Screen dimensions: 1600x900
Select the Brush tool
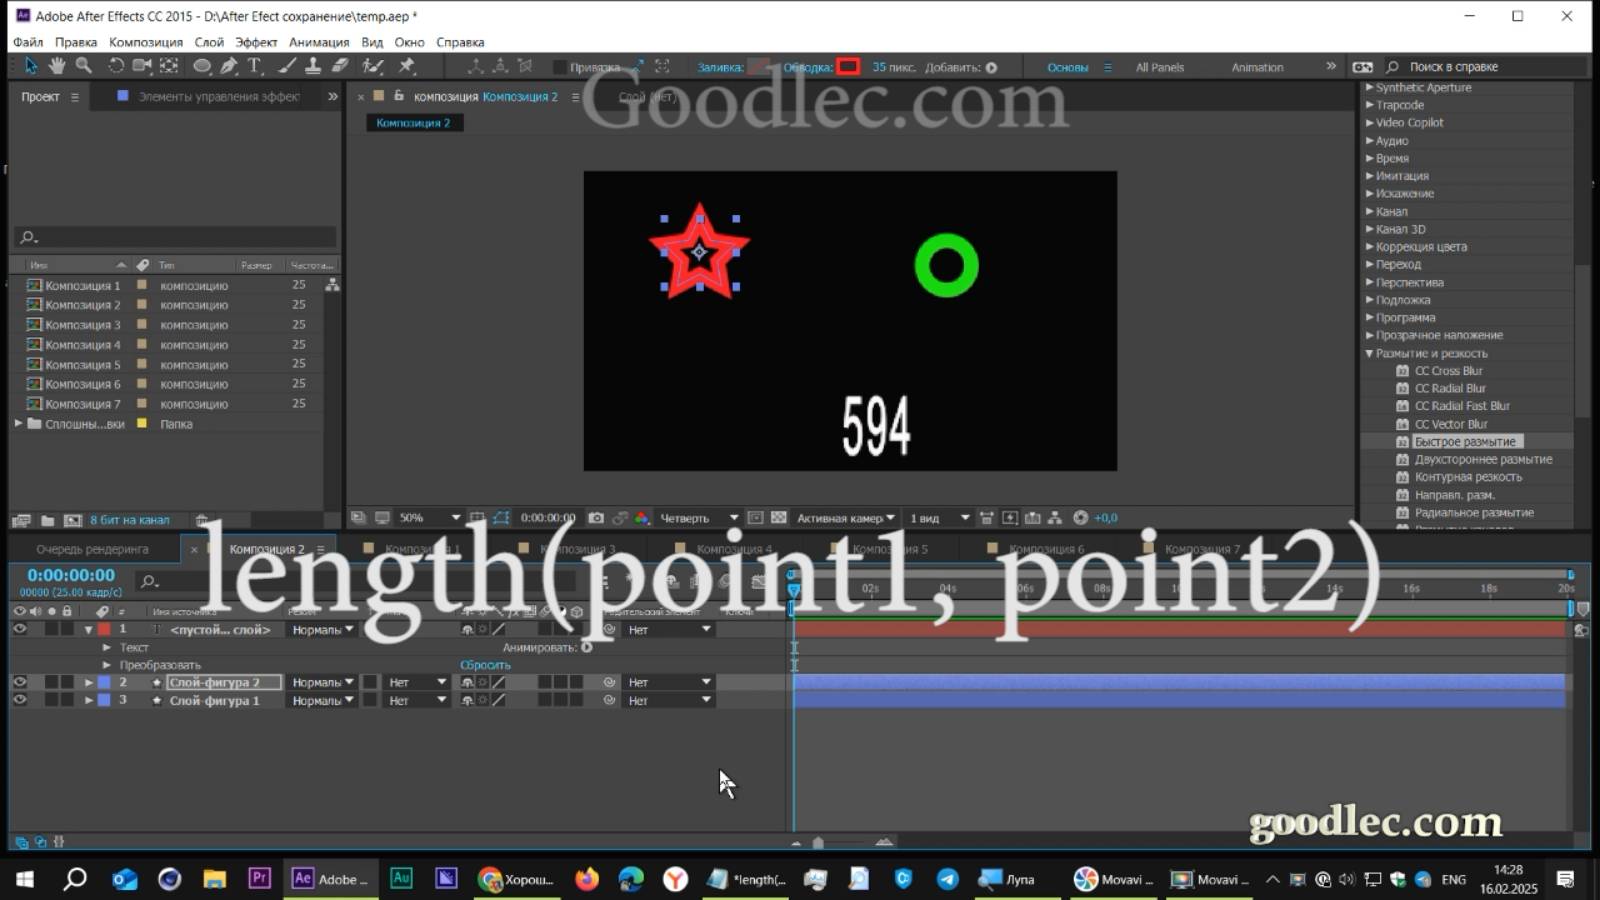[287, 66]
